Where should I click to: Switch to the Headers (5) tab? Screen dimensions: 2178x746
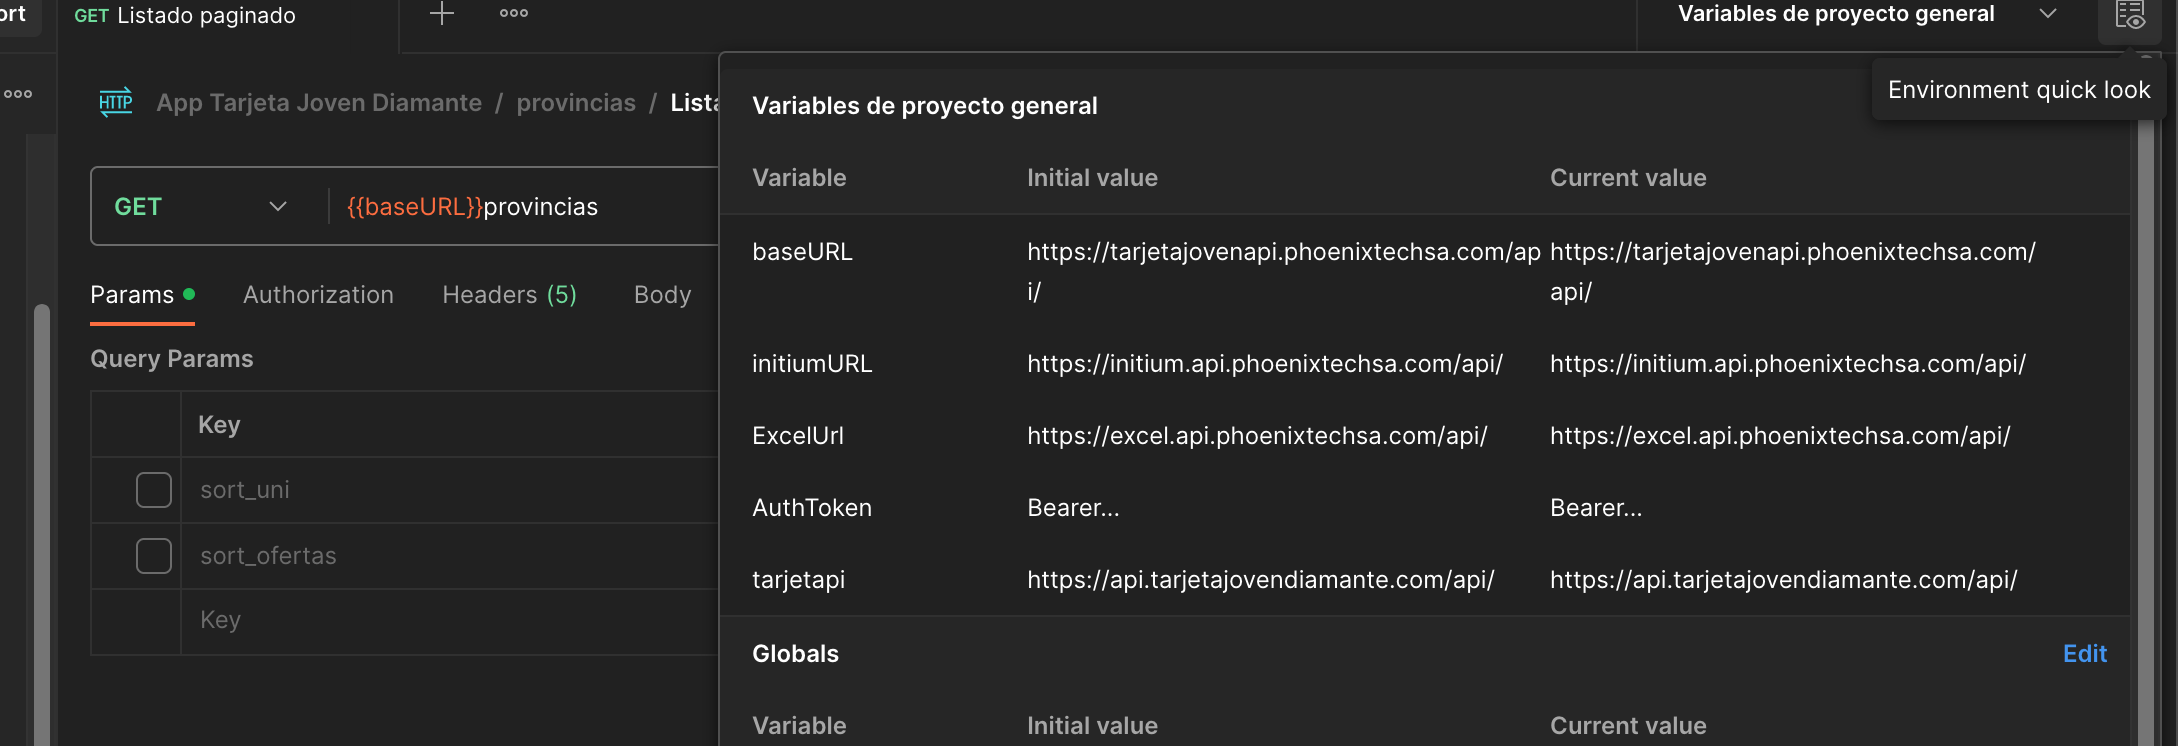click(509, 295)
